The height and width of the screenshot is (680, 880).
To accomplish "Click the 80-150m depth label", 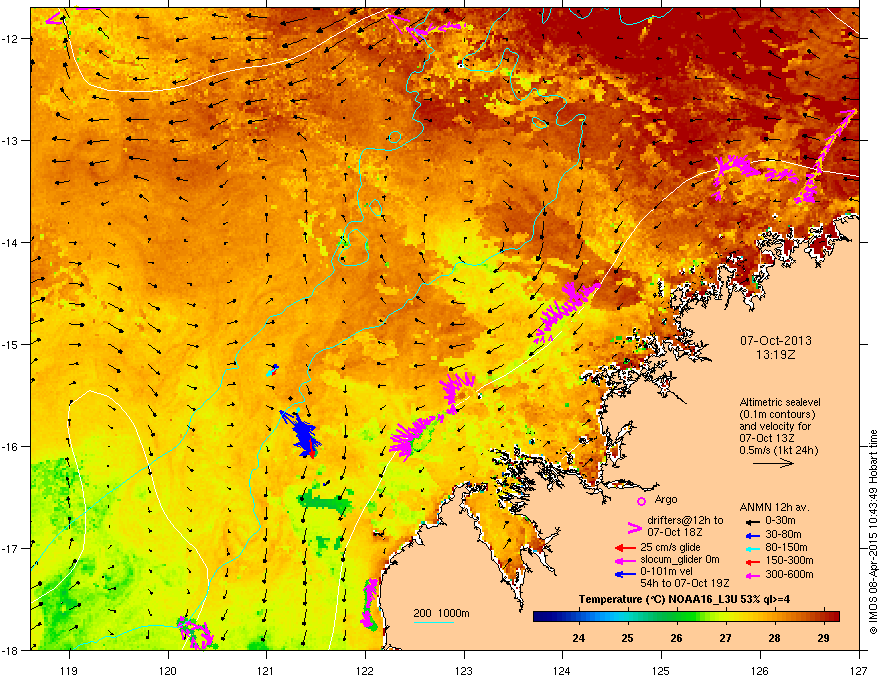I will [786, 548].
